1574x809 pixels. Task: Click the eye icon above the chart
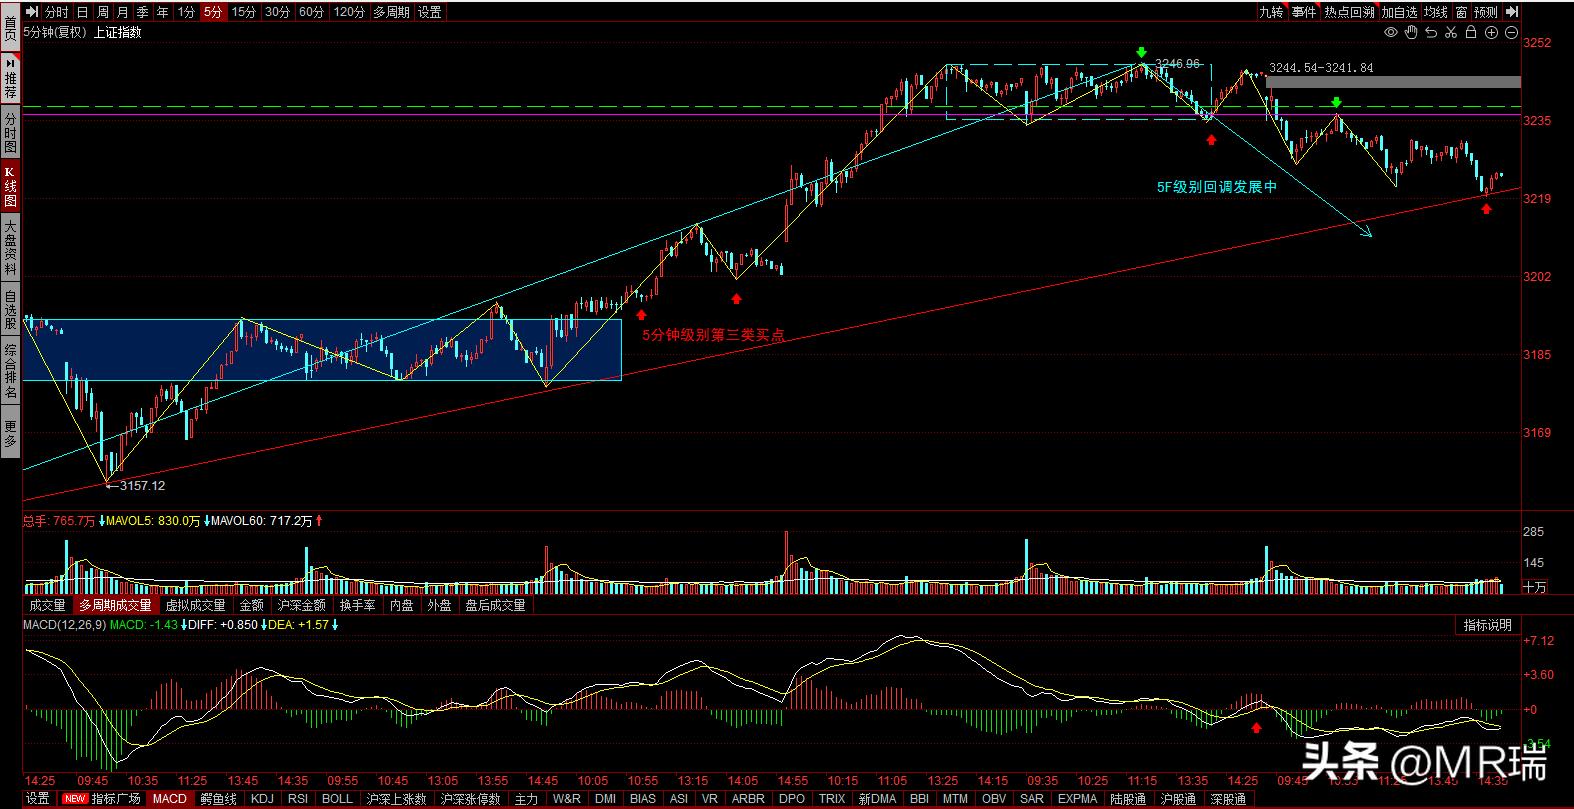coord(1391,33)
